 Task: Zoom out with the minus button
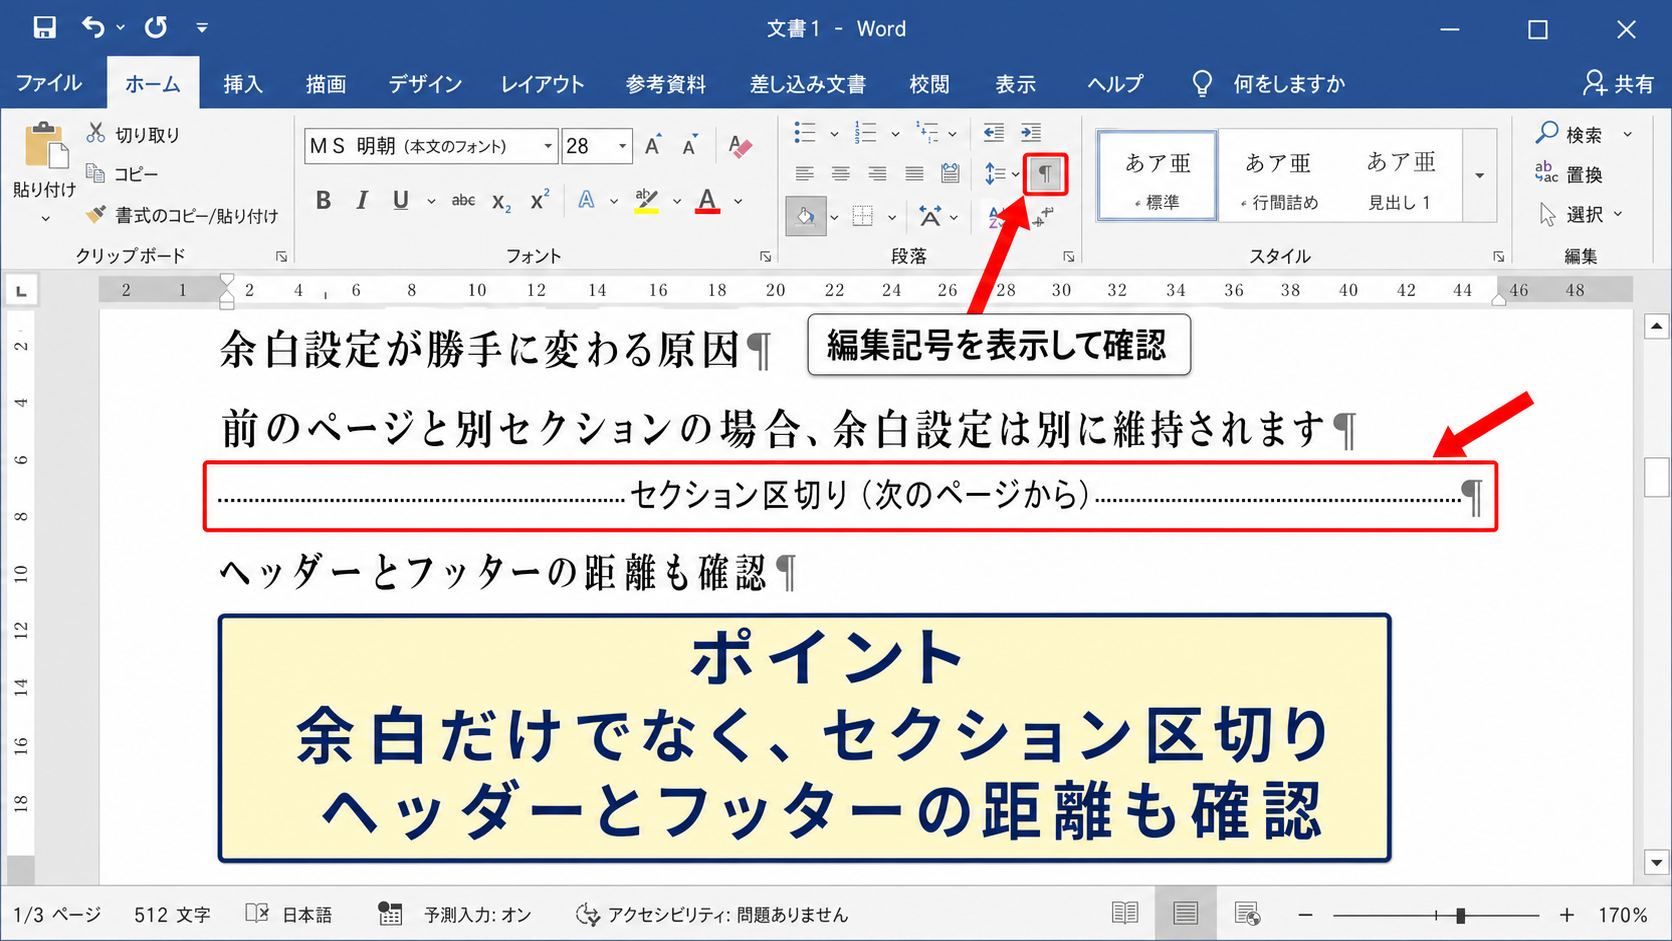coord(1305,915)
